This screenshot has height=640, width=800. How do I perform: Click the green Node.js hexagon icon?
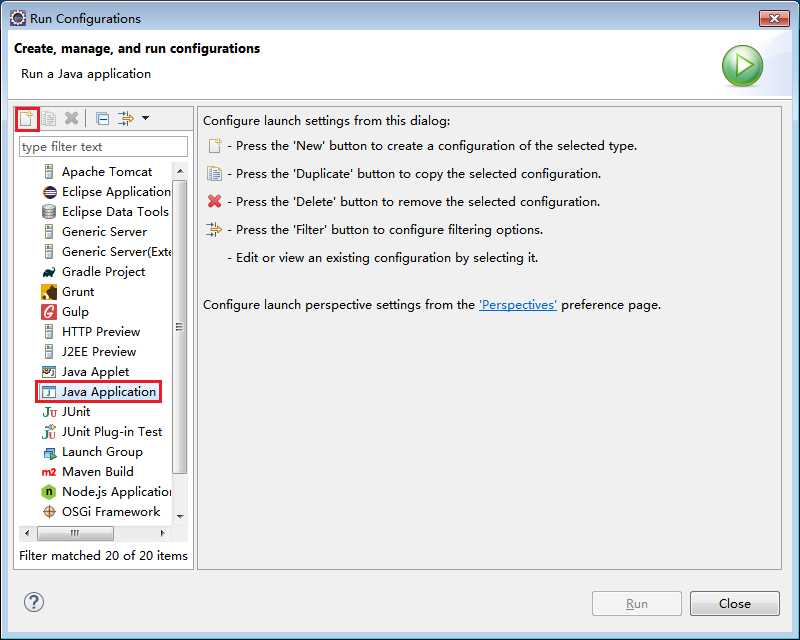tap(48, 492)
